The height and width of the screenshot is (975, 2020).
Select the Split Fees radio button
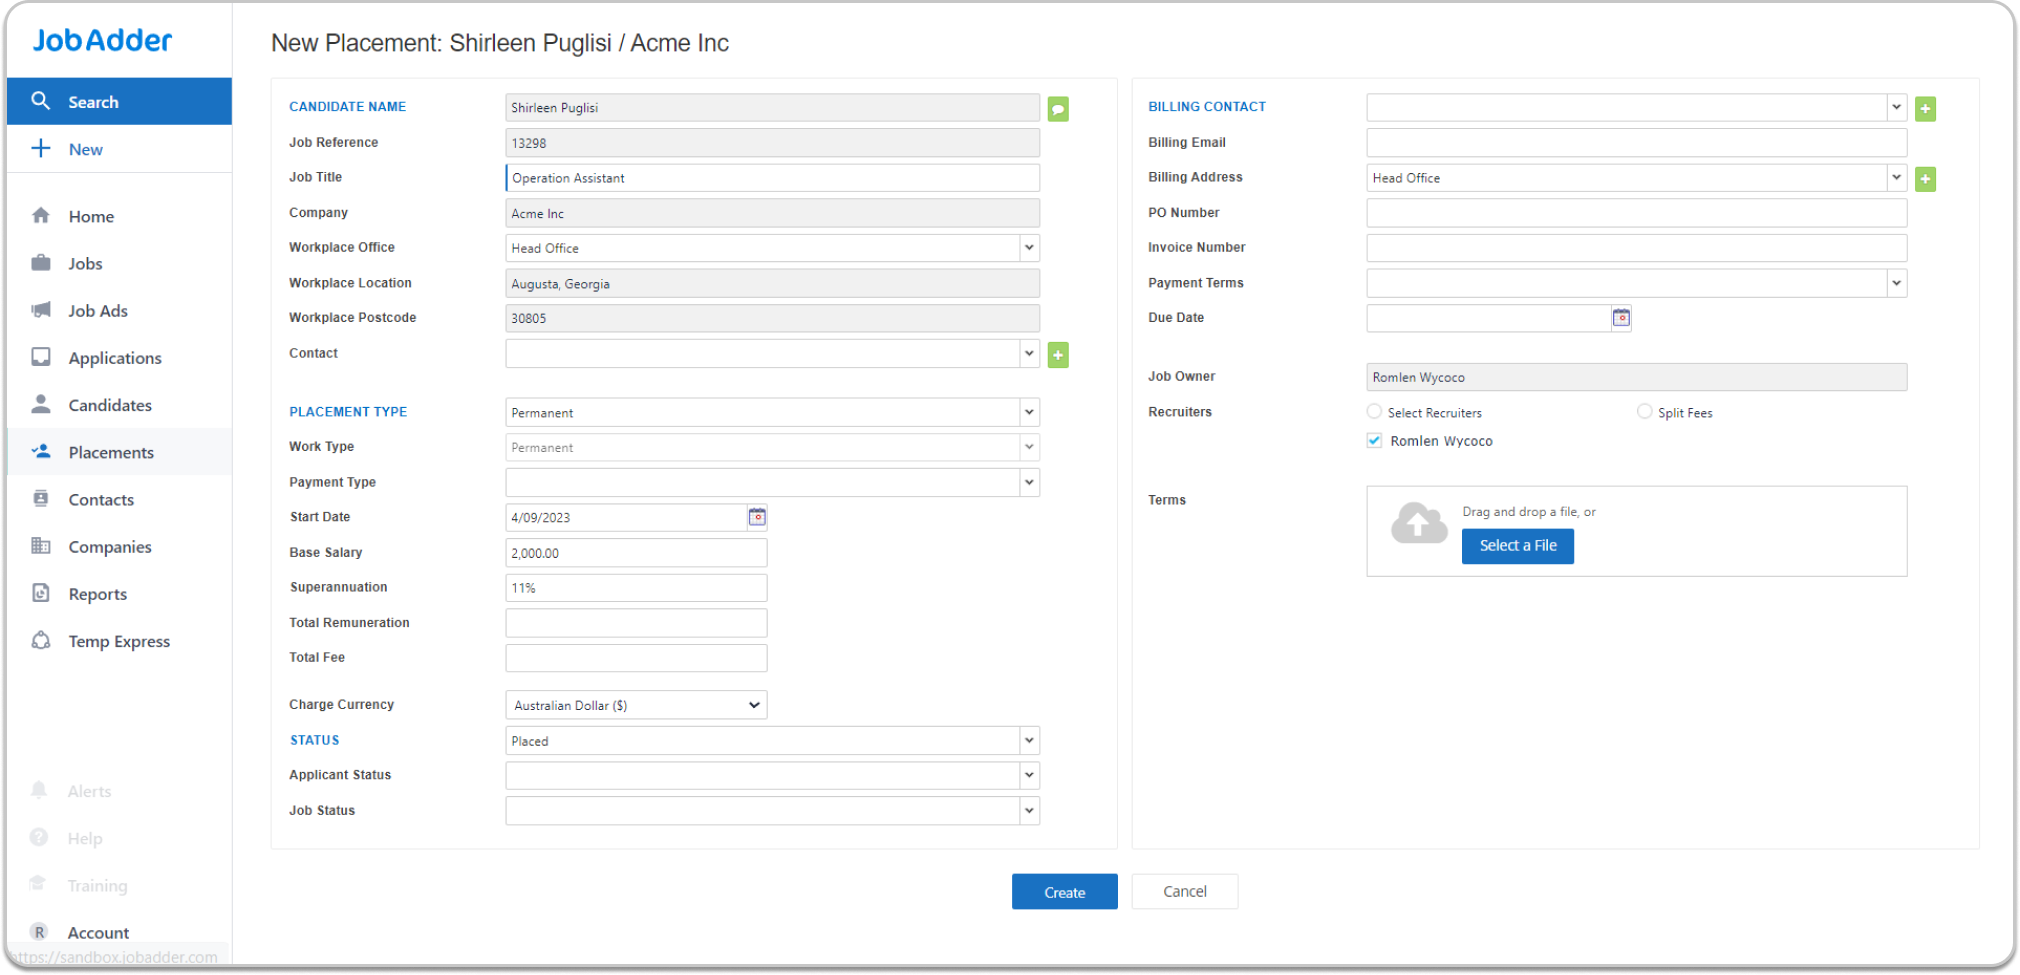[1644, 412]
